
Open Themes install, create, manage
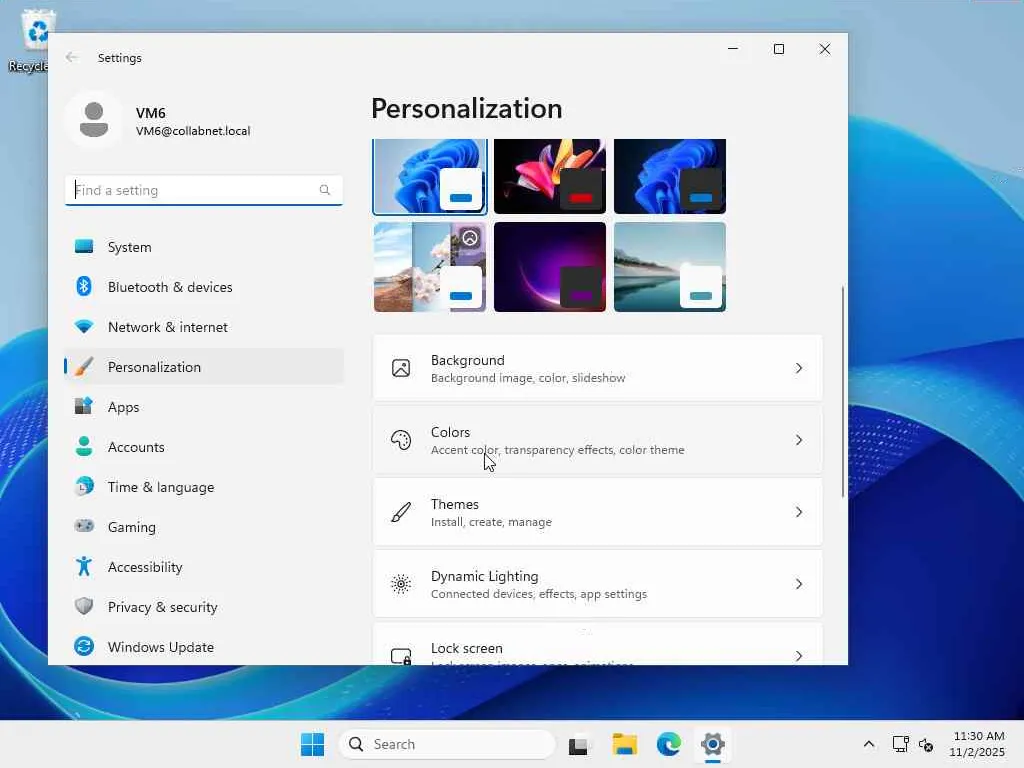pyautogui.click(x=598, y=512)
